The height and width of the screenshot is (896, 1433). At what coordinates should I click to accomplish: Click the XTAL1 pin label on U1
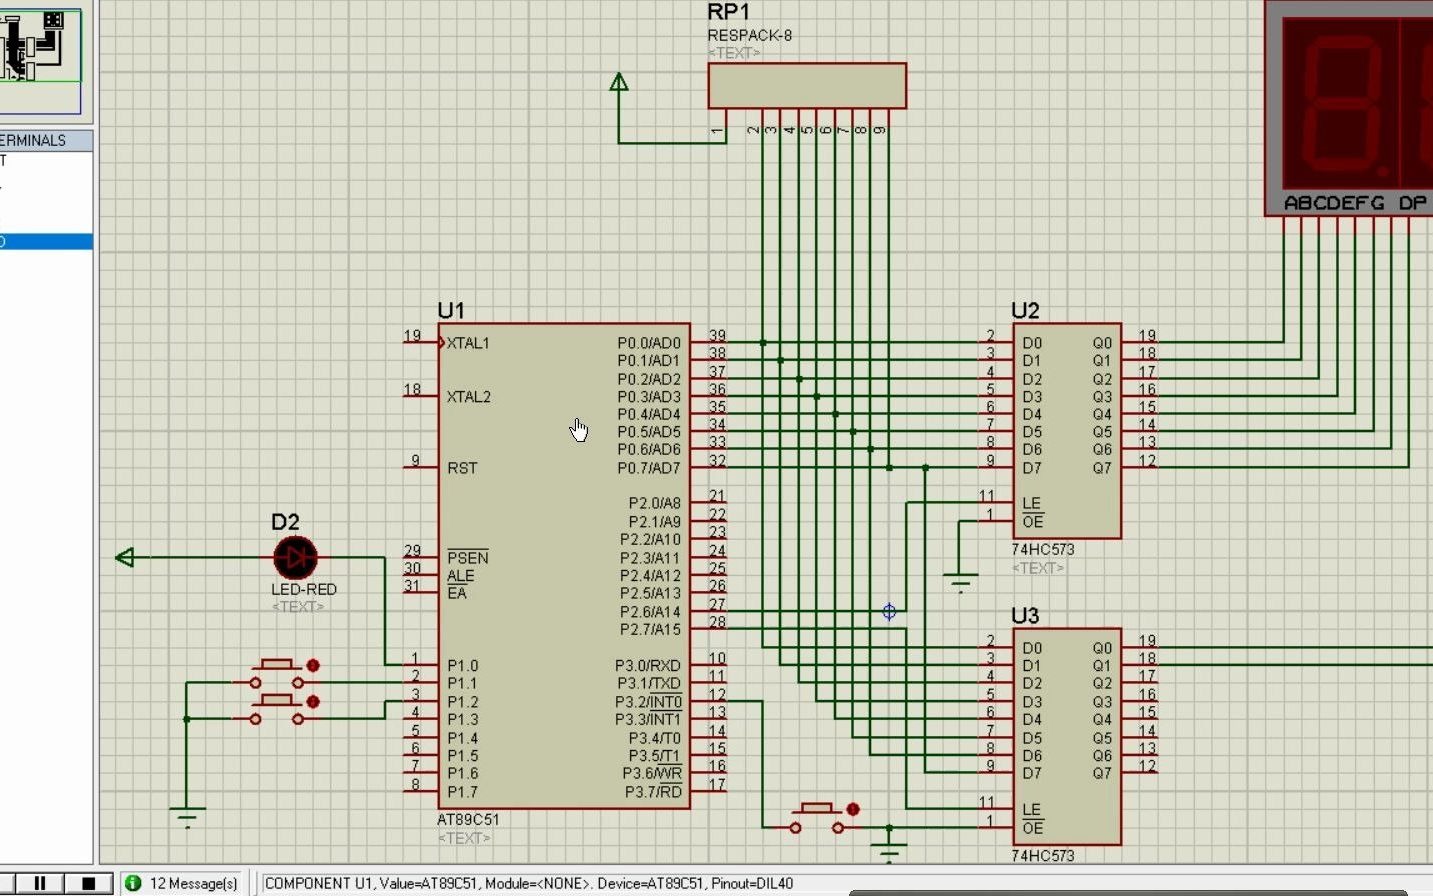[x=468, y=343]
